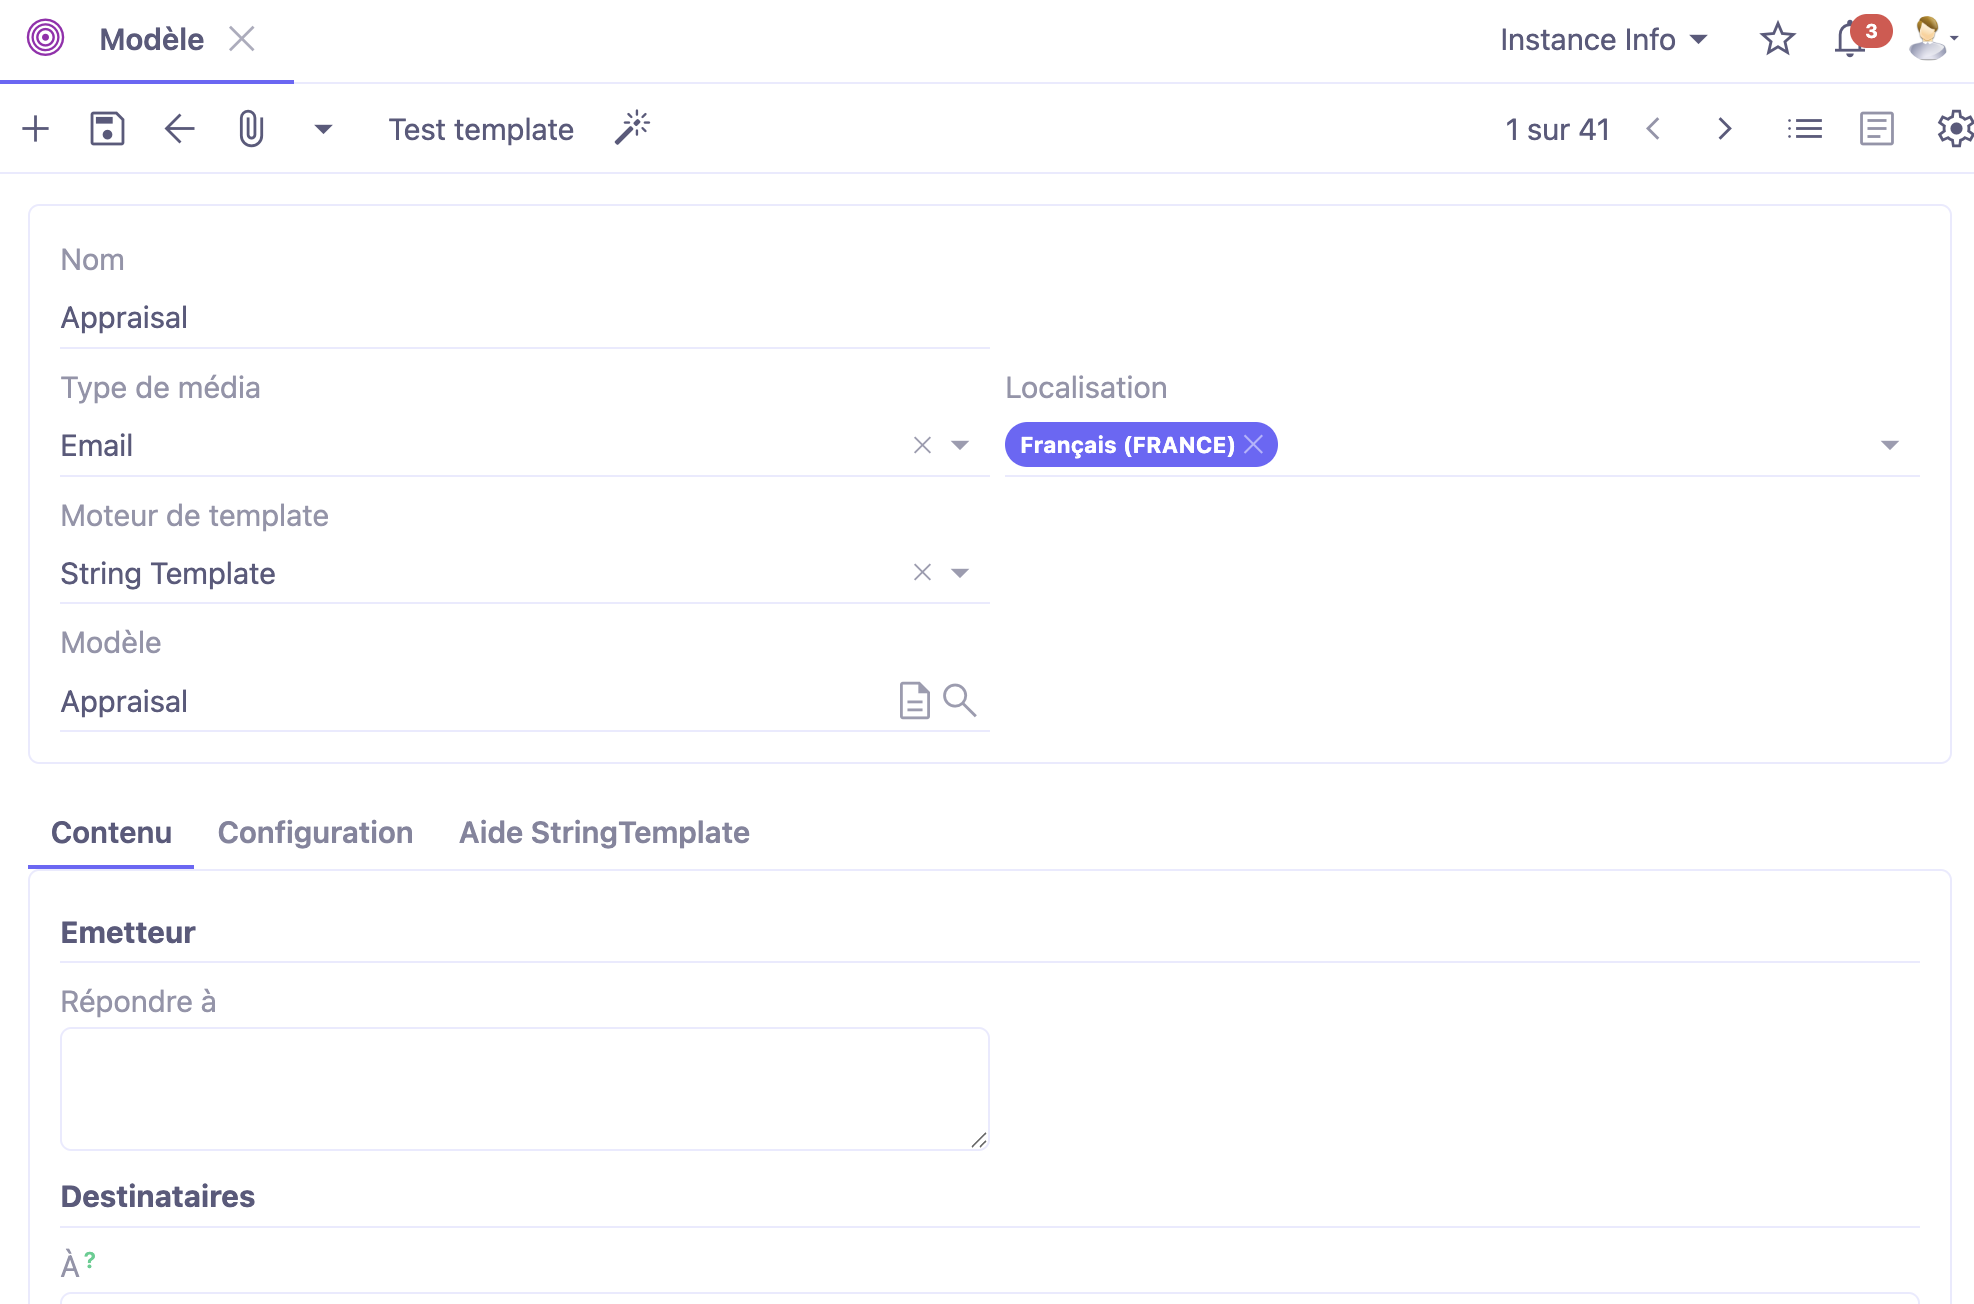Clear the Email media type selection
The image size is (1974, 1304).
click(x=921, y=445)
